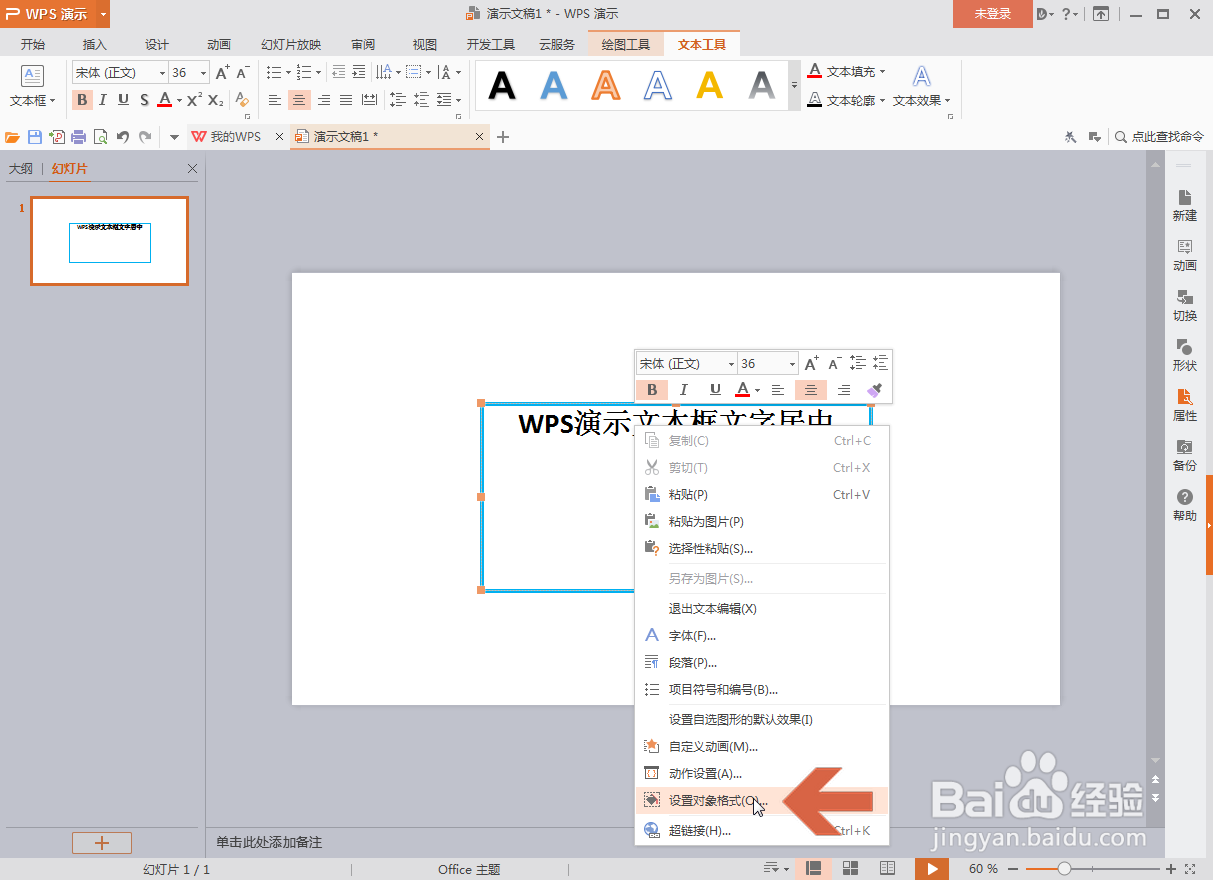The height and width of the screenshot is (880, 1213).
Task: Click the 文本框 text box icon
Action: pyautogui.click(x=32, y=76)
